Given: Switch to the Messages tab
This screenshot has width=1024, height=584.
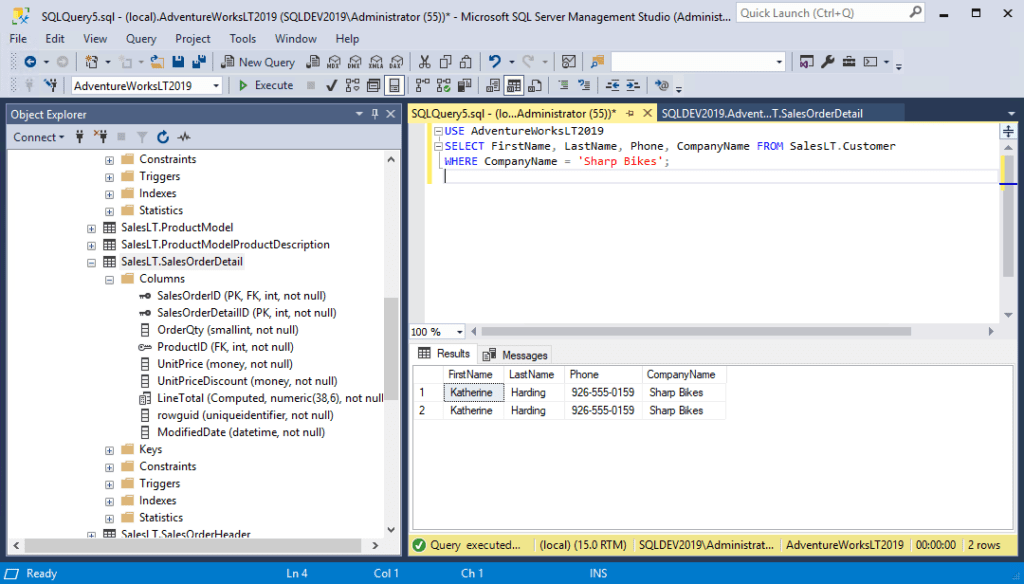Looking at the screenshot, I should pyautogui.click(x=516, y=355).
